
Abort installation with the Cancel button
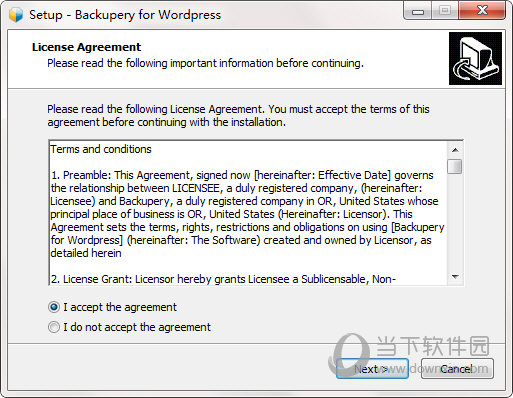pos(457,369)
